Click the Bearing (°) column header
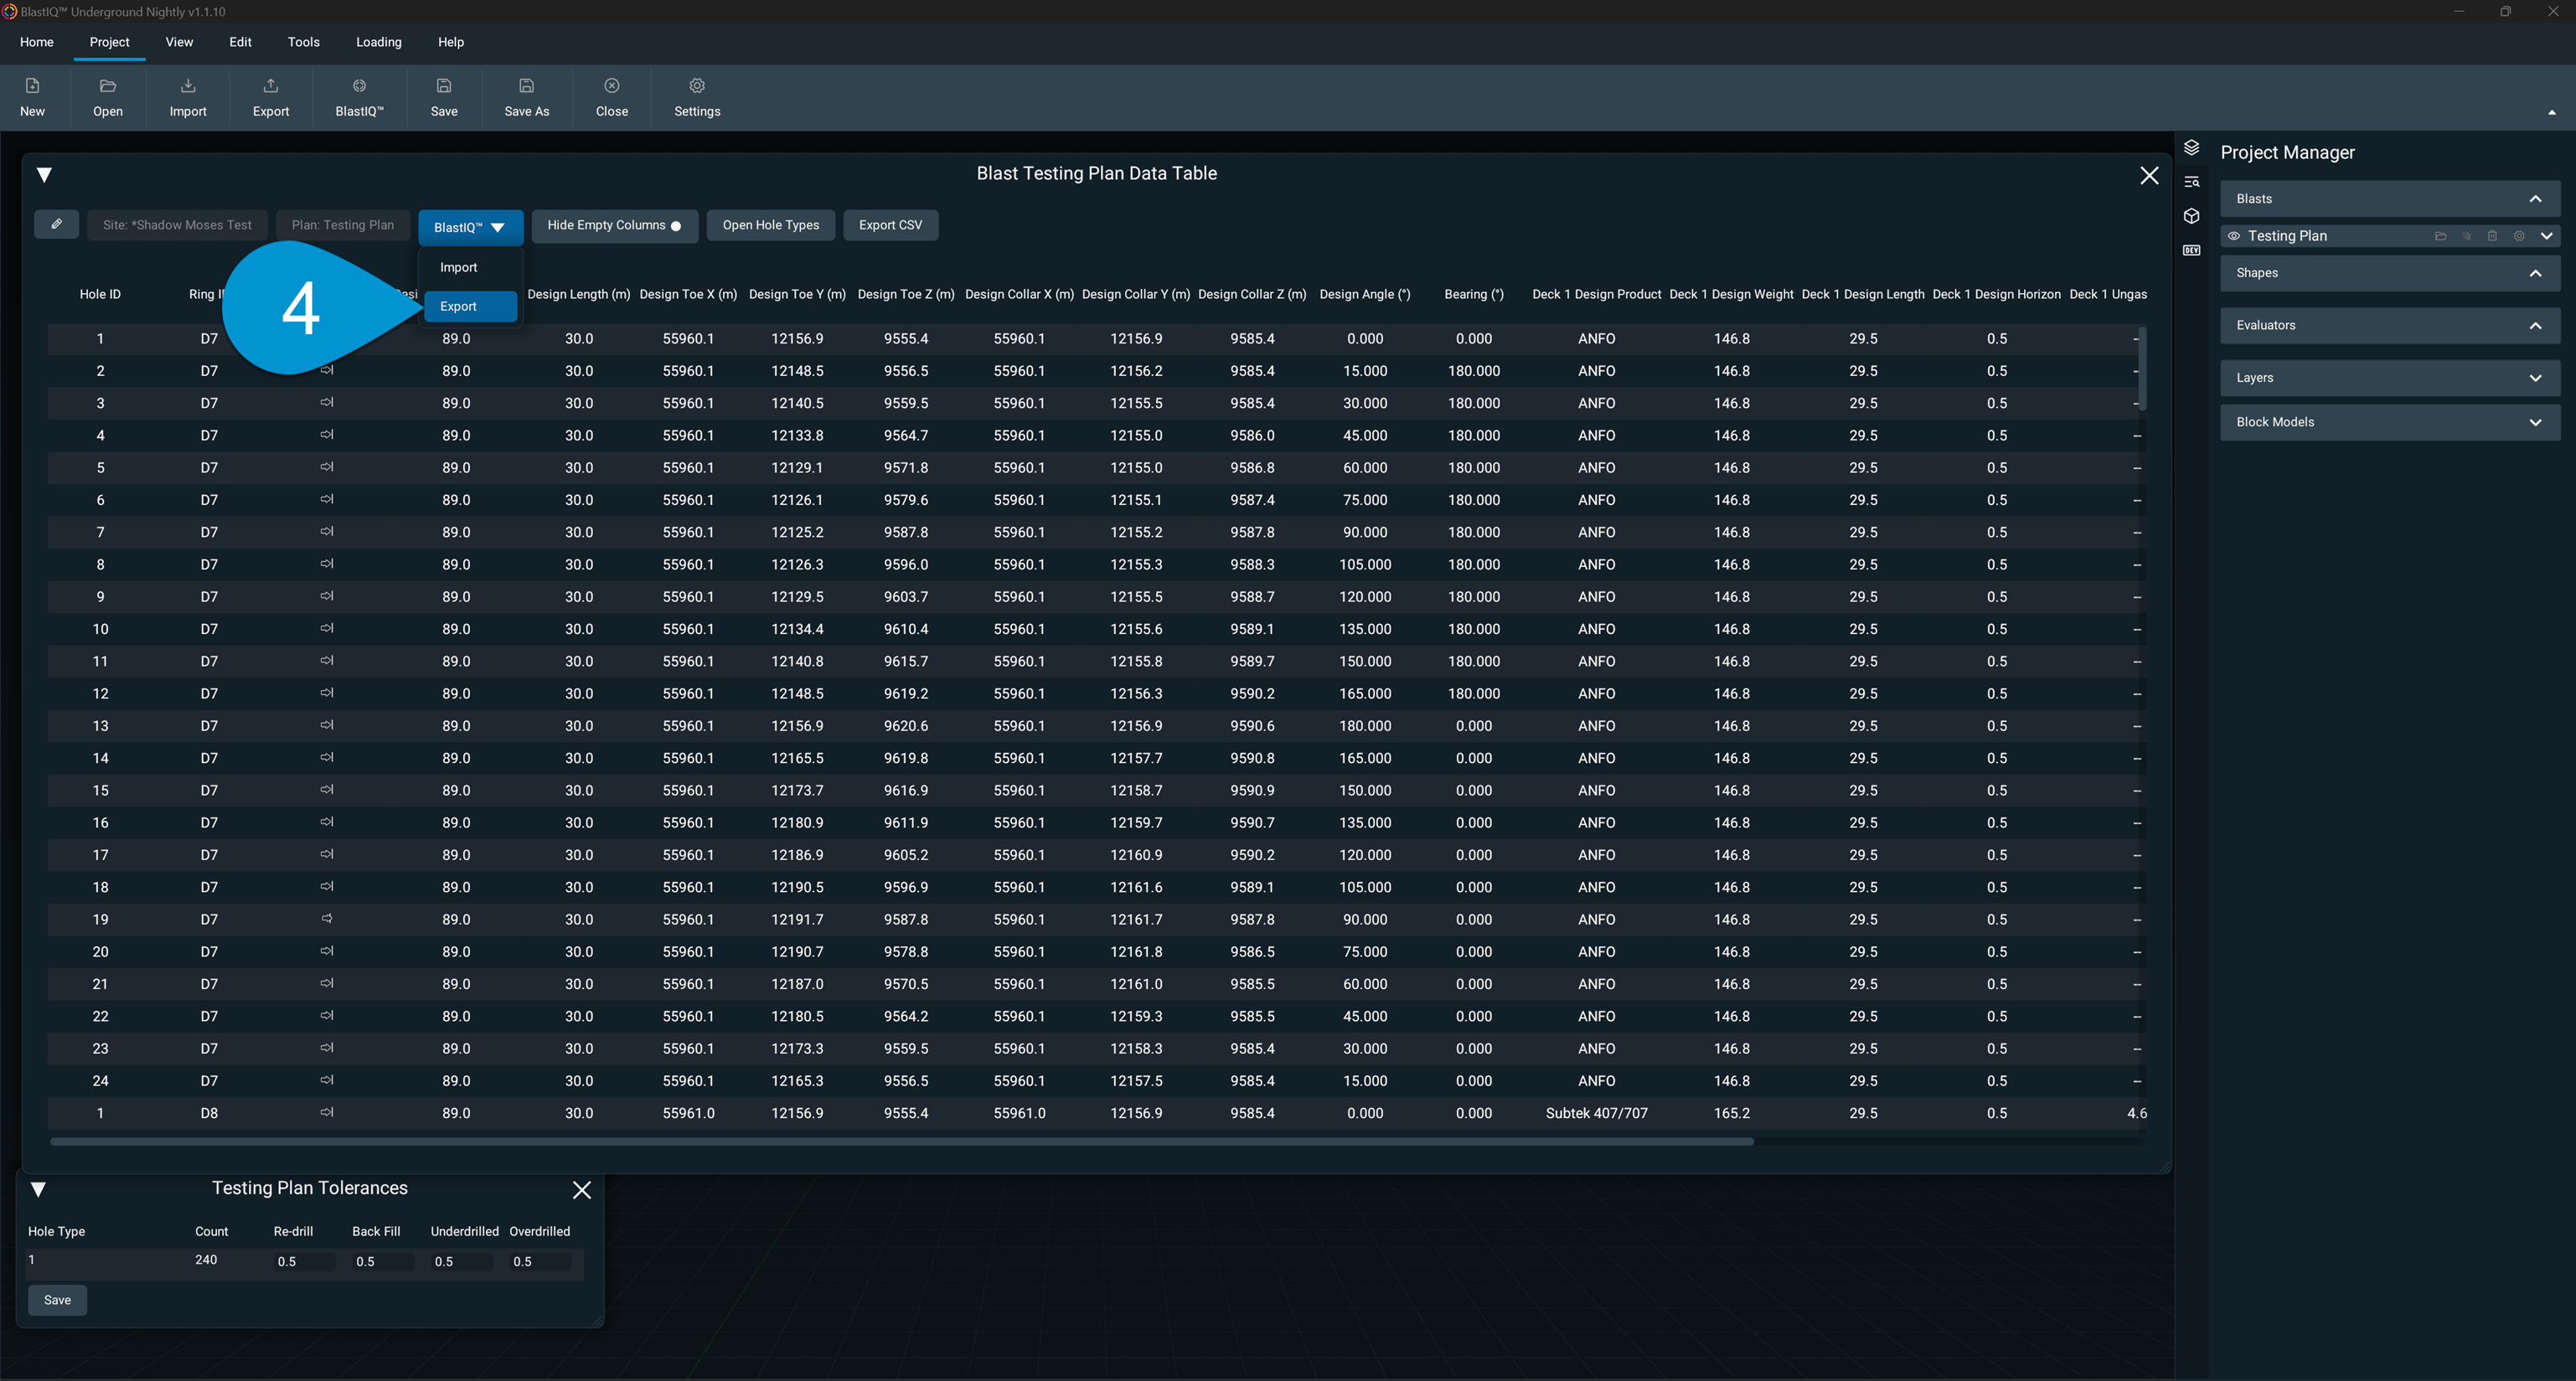 [1474, 294]
